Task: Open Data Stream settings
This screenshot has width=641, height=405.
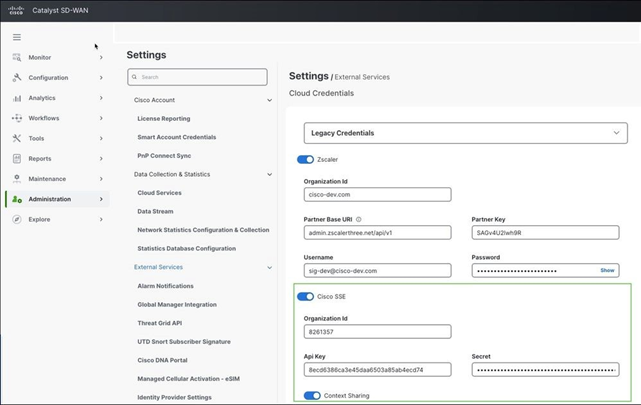Action: click(155, 211)
